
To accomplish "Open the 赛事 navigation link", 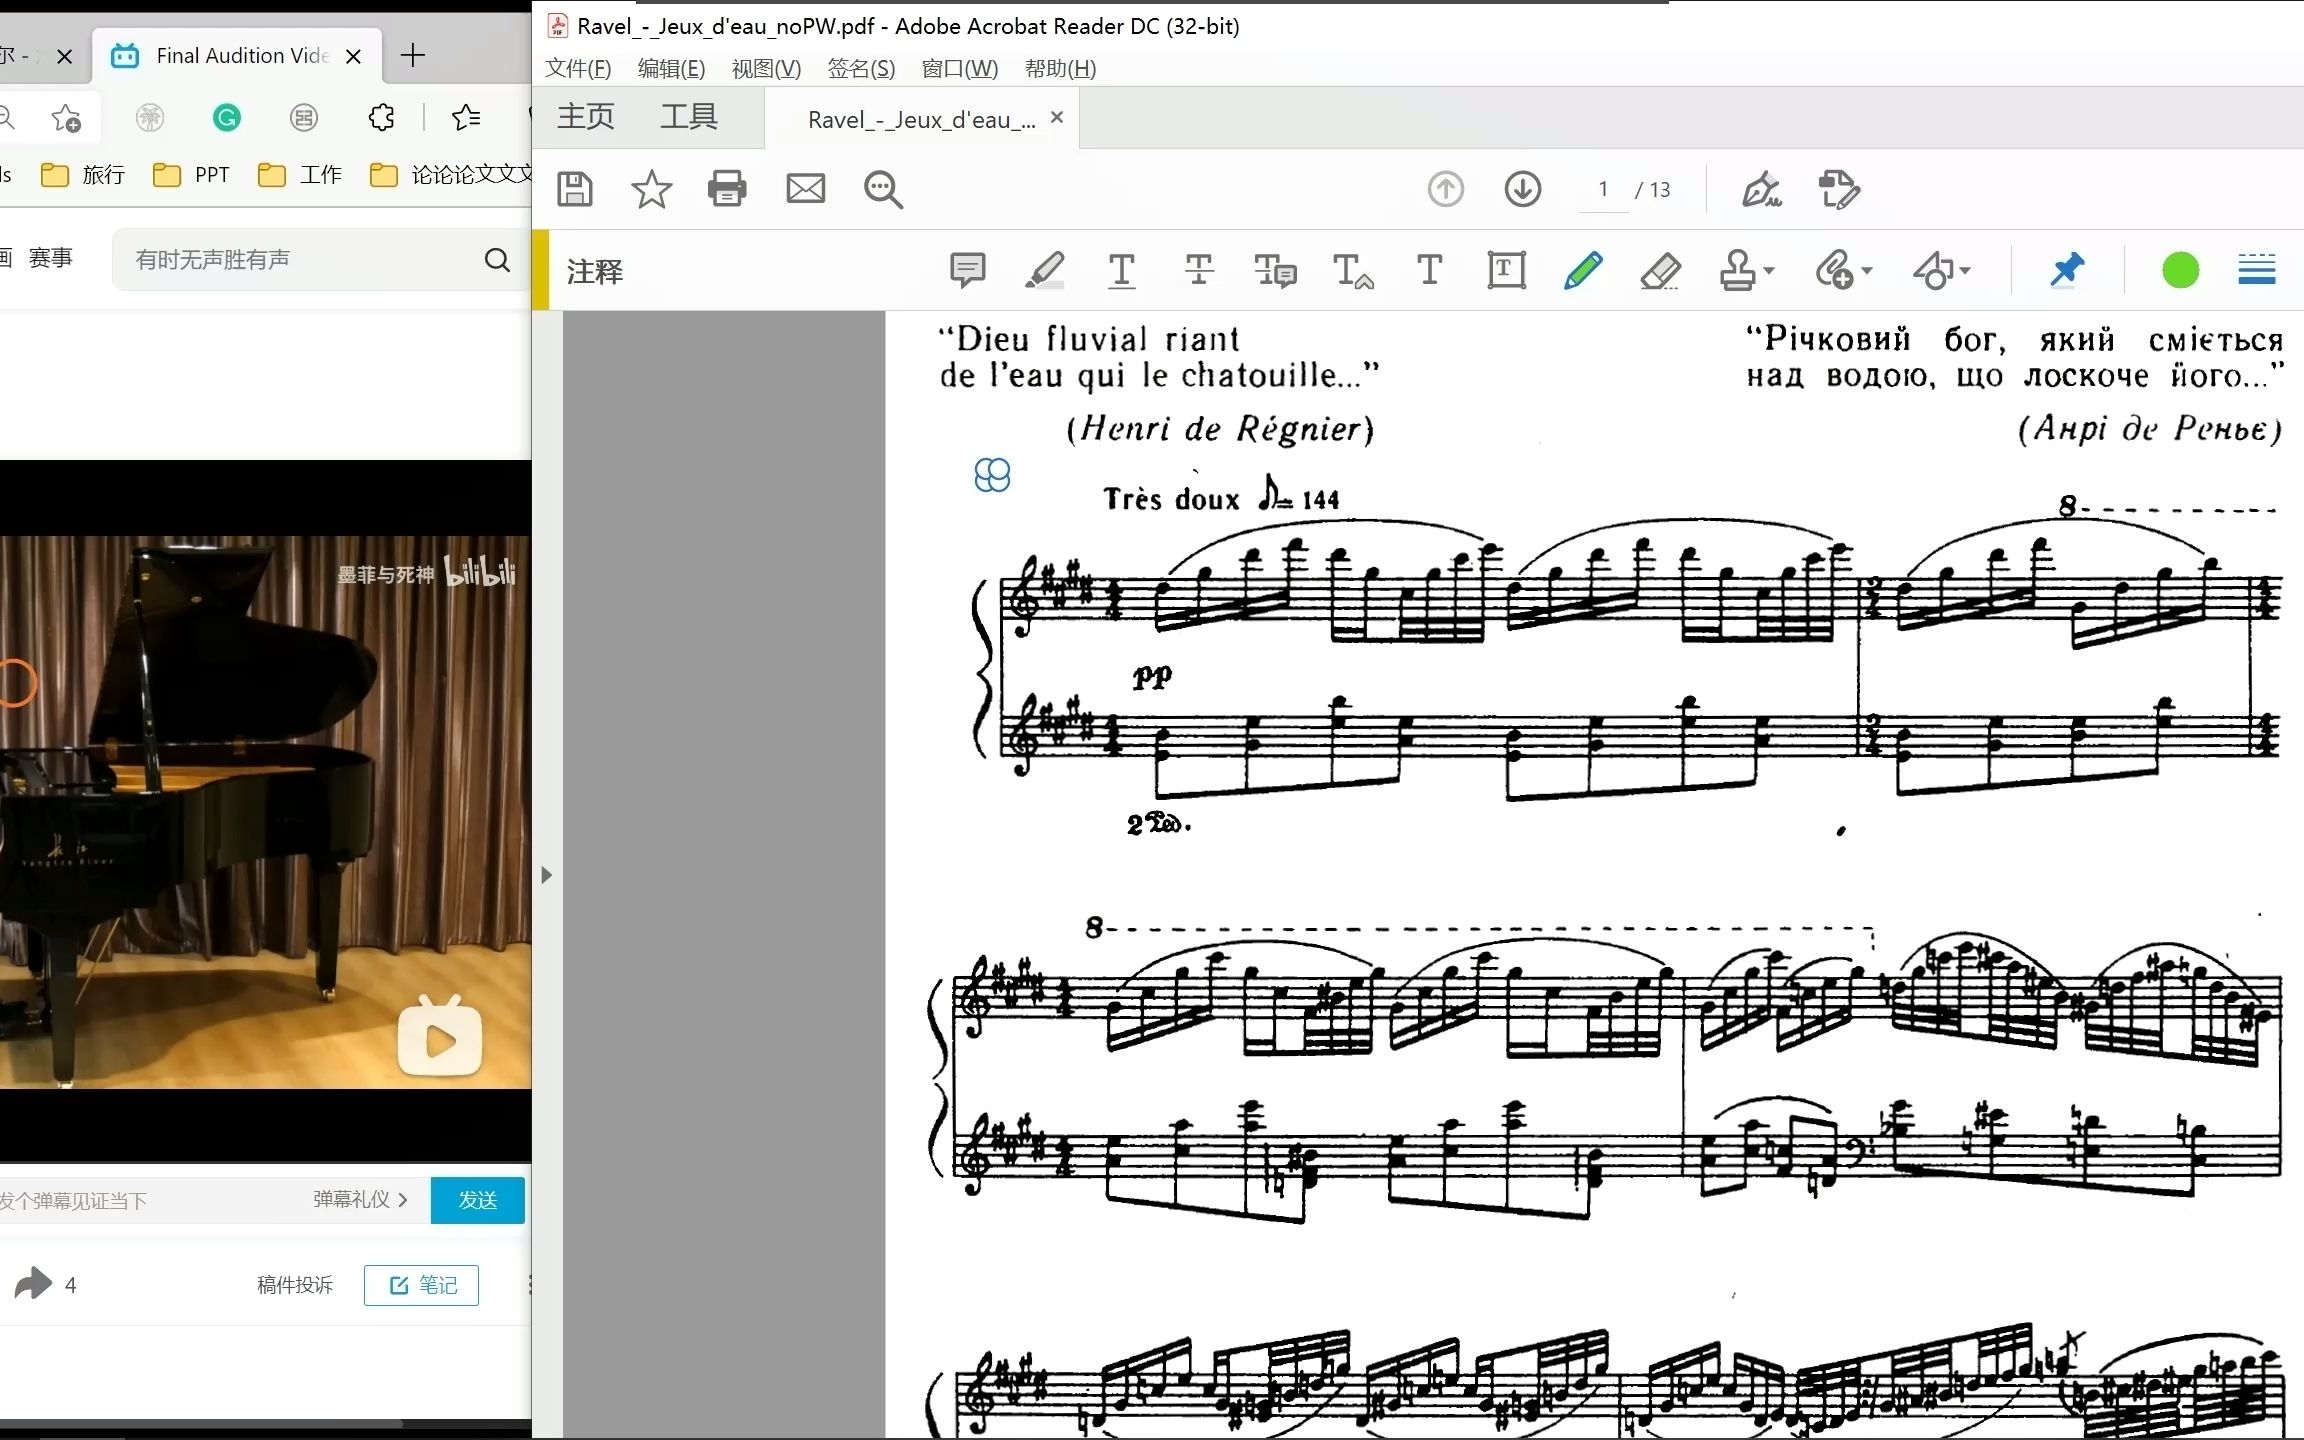I will tap(50, 258).
